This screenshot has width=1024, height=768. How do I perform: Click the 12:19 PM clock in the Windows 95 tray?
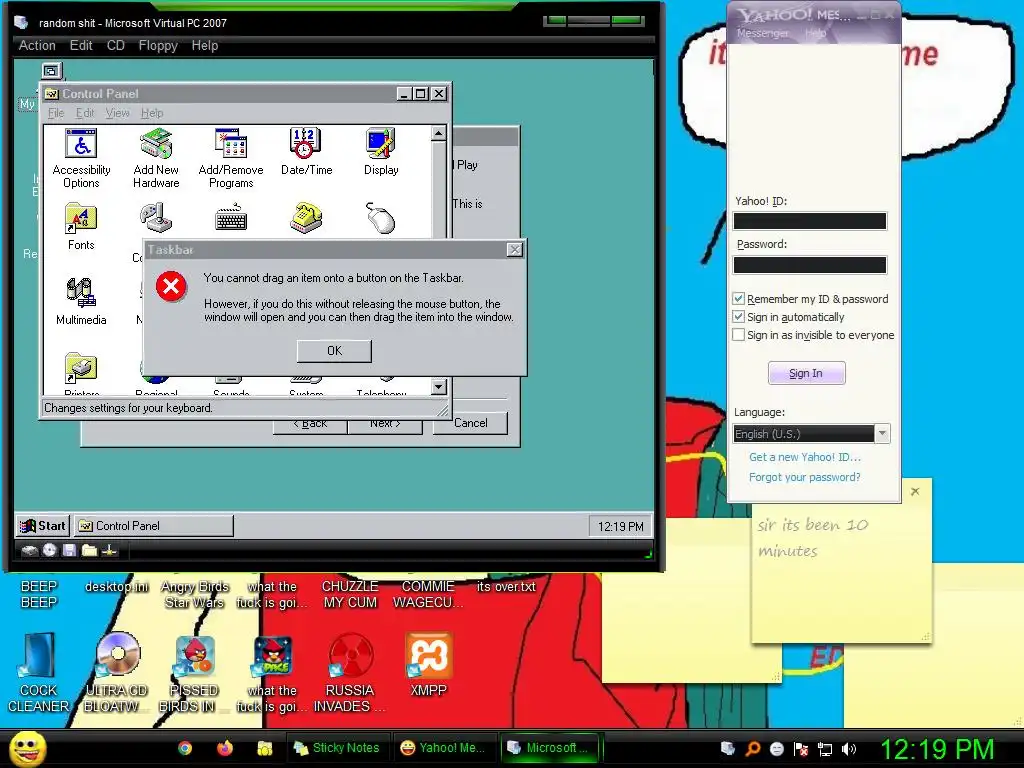click(620, 526)
